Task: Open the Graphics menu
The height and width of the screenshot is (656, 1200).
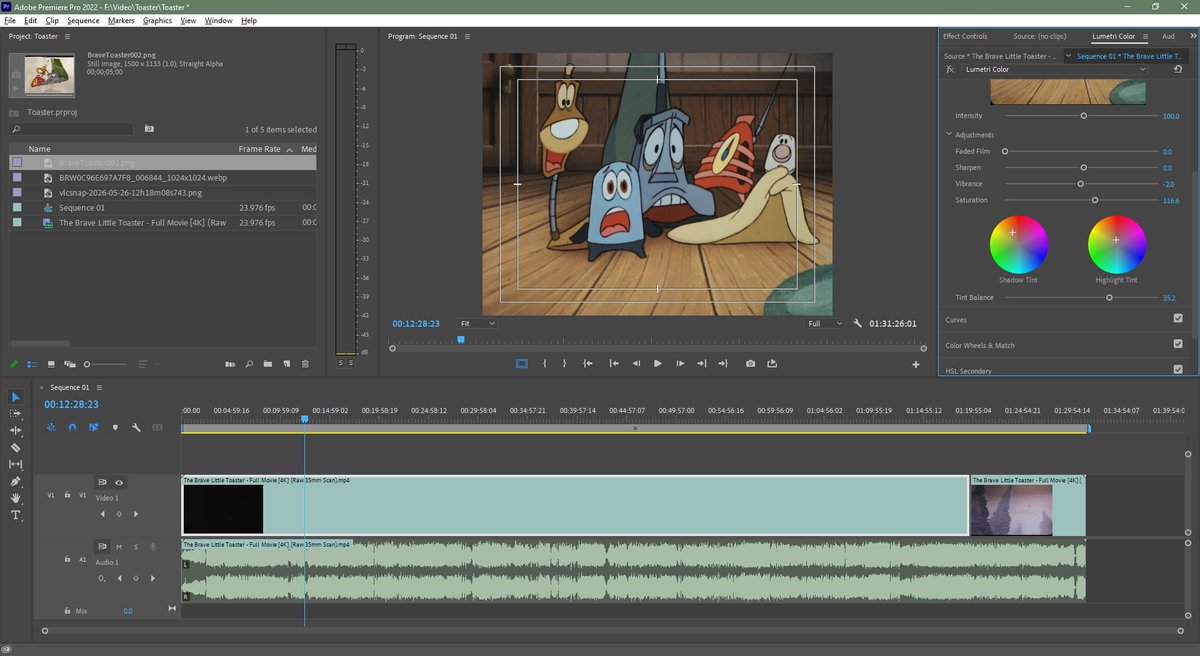Action: [157, 20]
